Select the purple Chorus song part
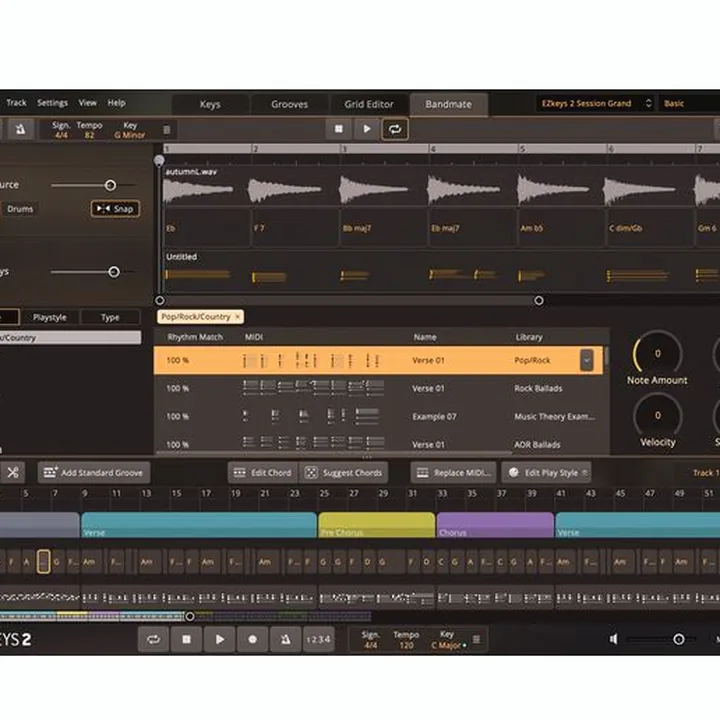Screen dimensions: 720x720 495,525
